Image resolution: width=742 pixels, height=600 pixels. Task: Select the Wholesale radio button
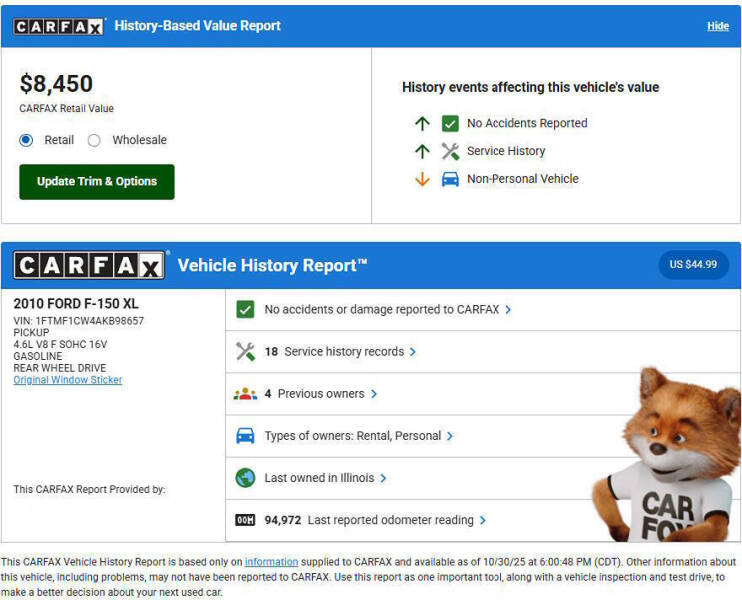click(94, 140)
